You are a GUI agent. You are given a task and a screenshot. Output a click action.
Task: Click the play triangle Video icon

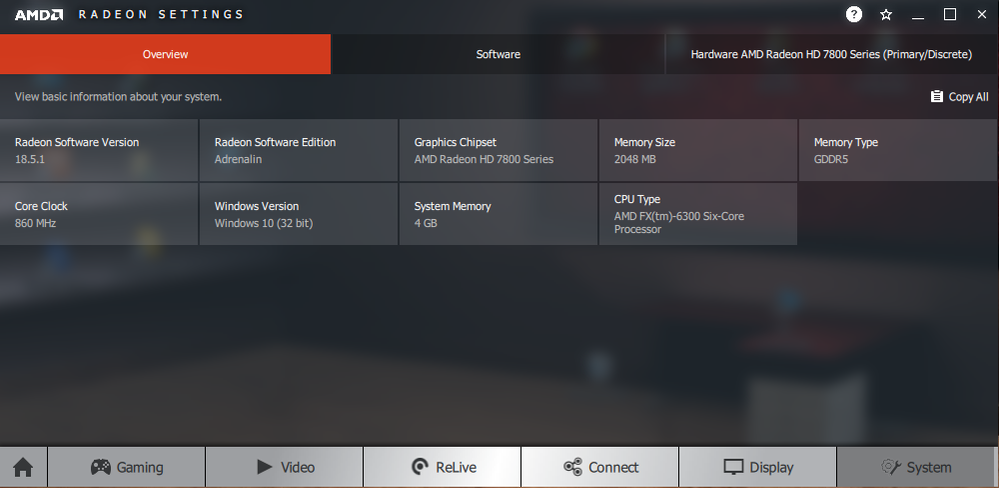(x=264, y=467)
